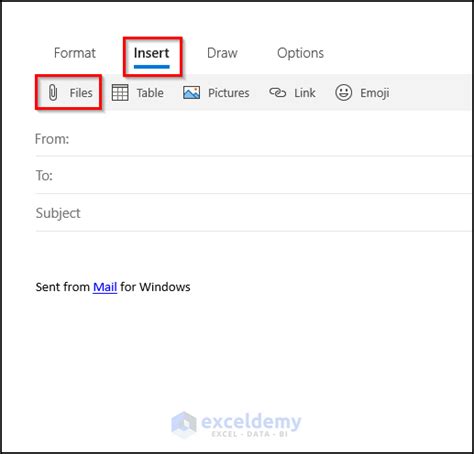
Task: Open the Options tab
Action: 300,53
